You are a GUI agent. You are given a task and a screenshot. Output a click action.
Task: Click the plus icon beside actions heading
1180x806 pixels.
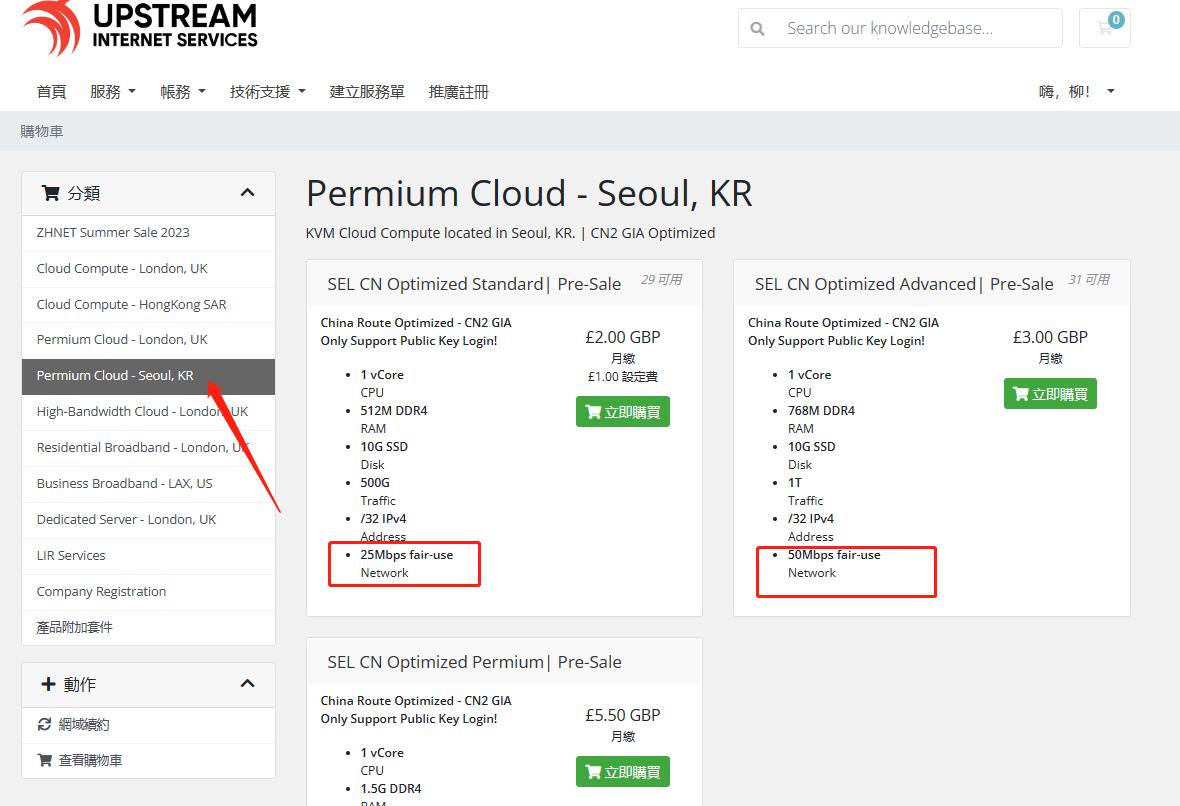48,684
